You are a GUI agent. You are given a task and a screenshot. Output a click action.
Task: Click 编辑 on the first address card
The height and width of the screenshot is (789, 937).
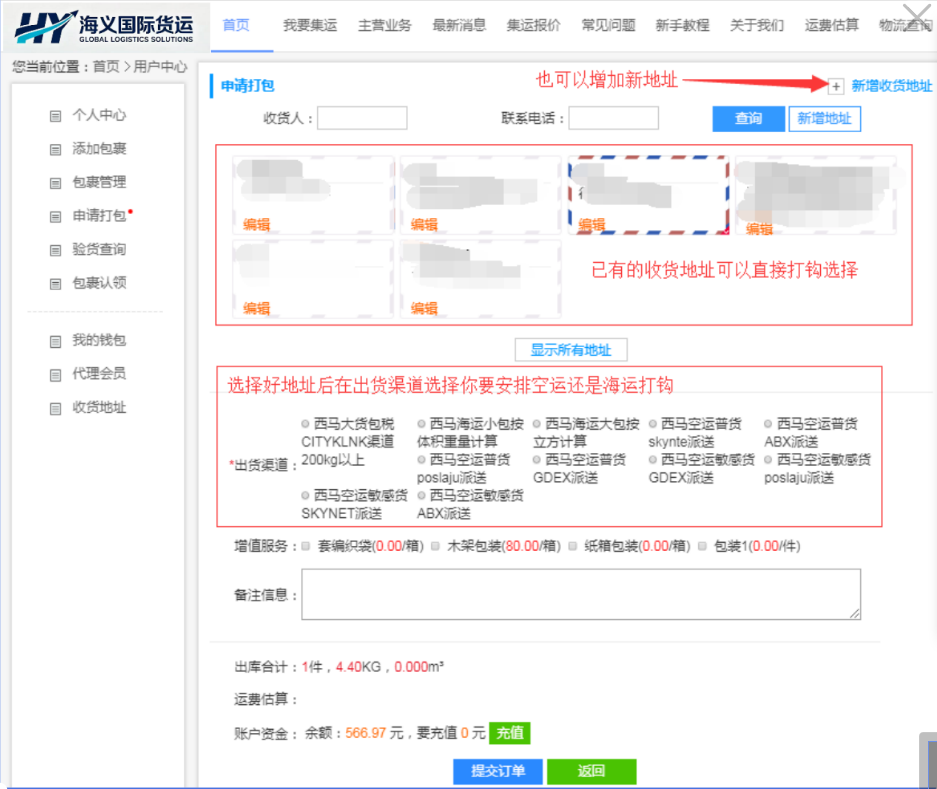click(x=256, y=225)
